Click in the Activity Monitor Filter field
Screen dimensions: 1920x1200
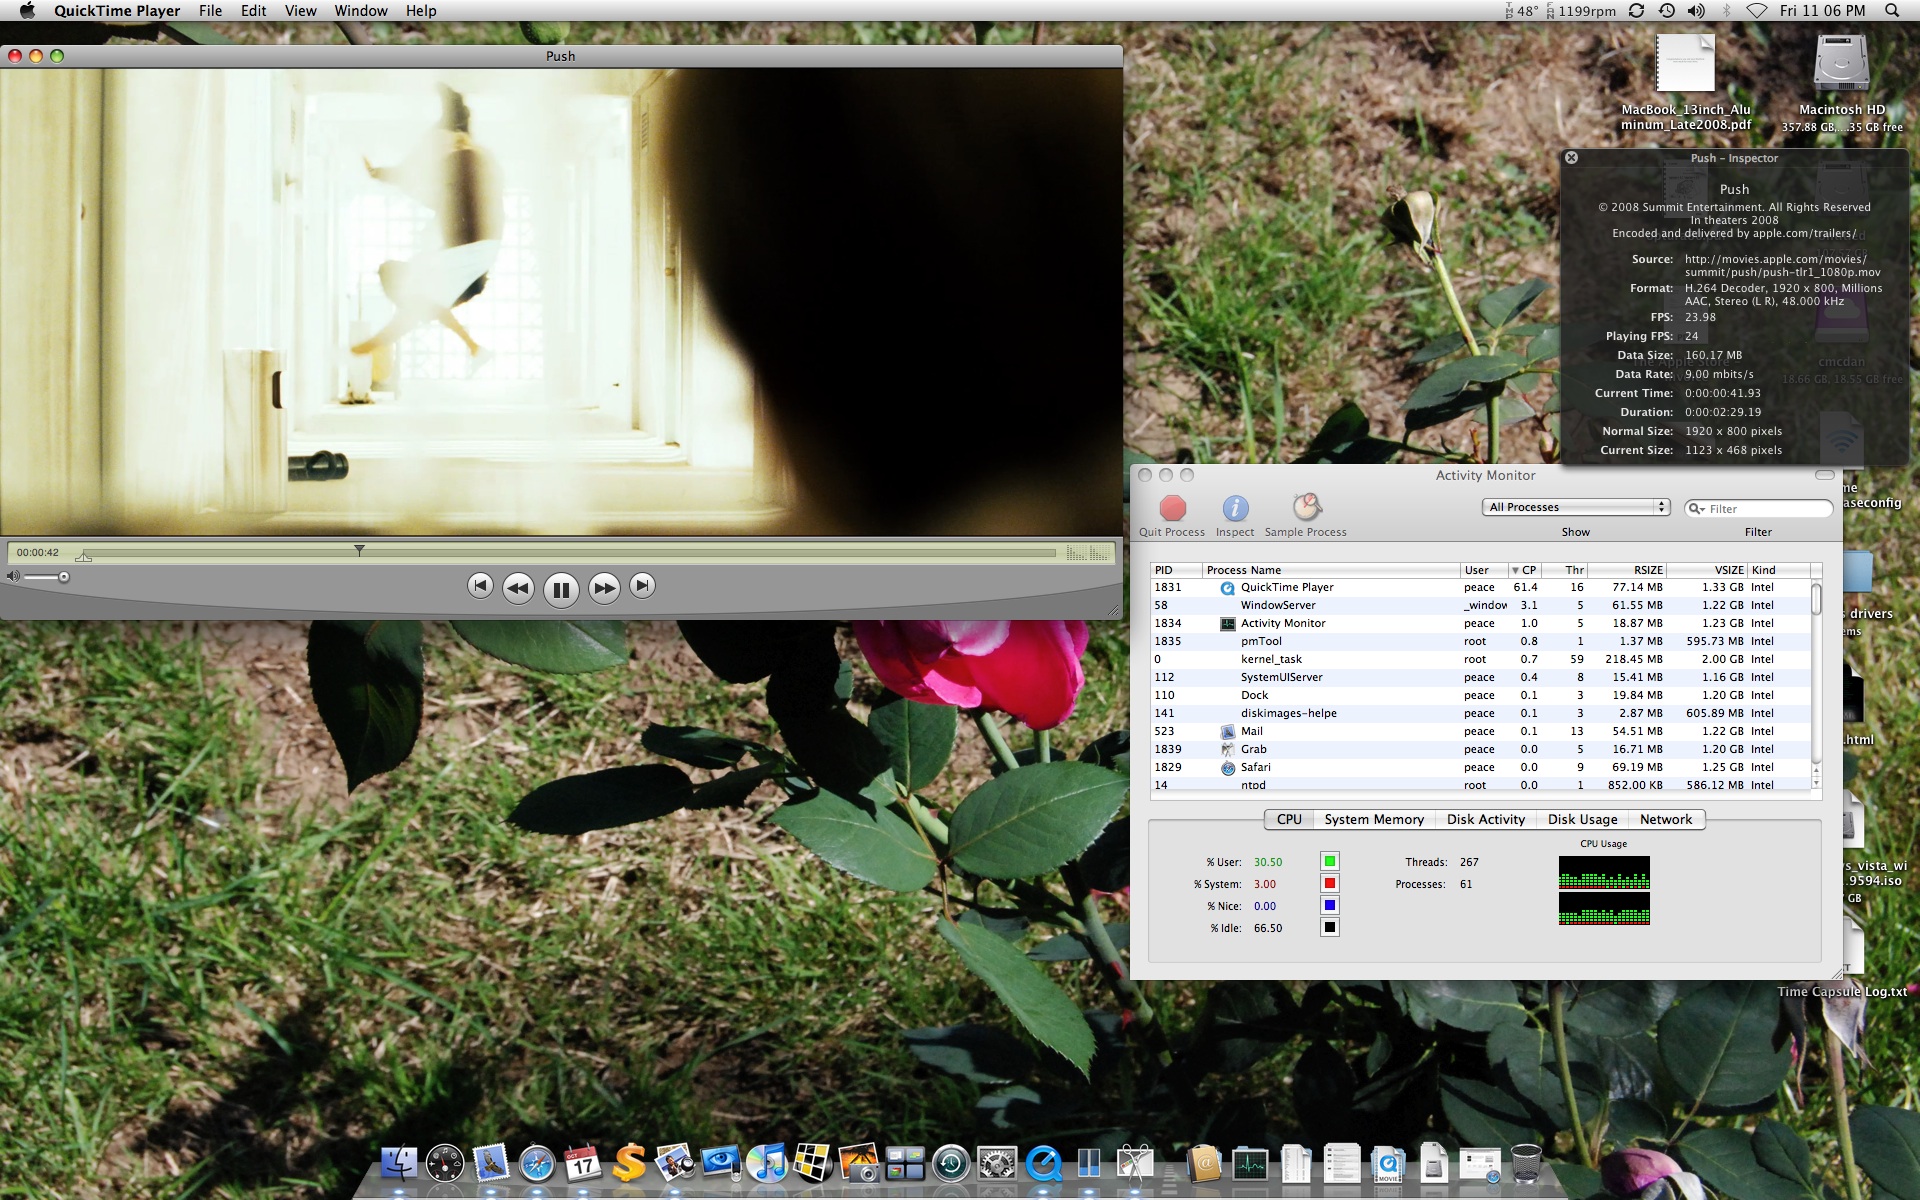click(x=1758, y=509)
